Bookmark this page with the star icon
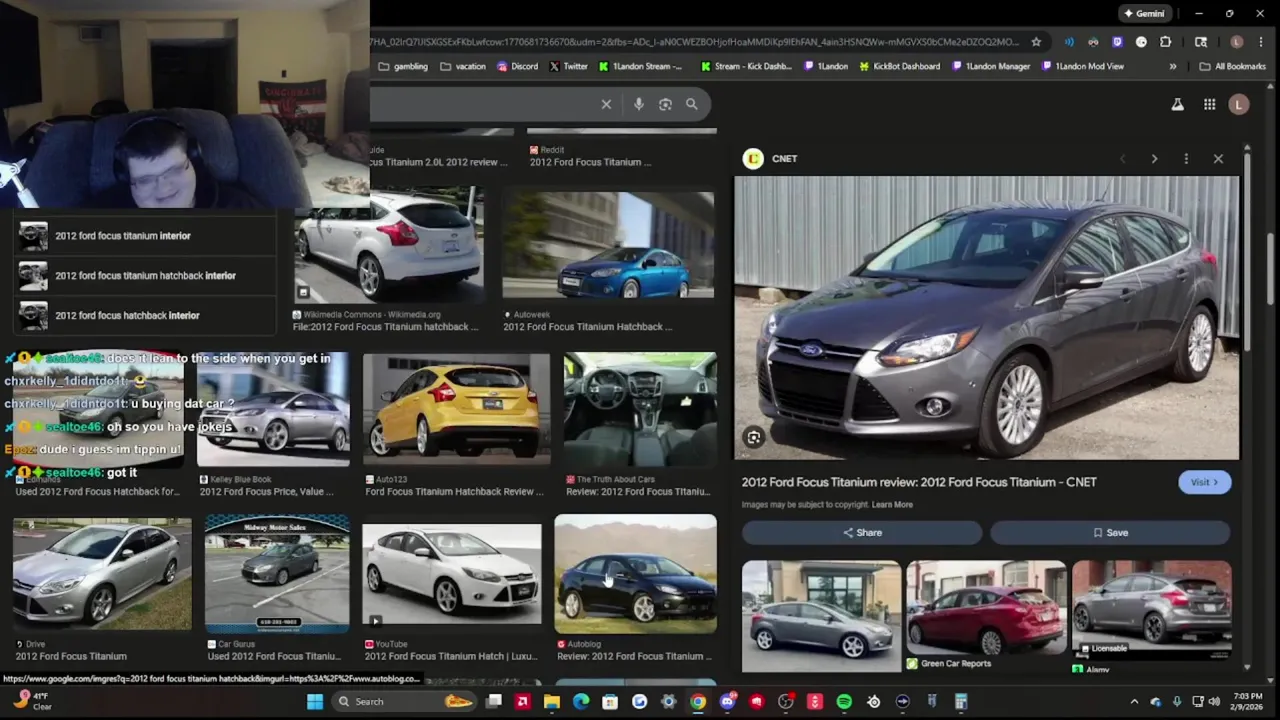Image resolution: width=1280 pixels, height=720 pixels. pyautogui.click(x=1036, y=42)
